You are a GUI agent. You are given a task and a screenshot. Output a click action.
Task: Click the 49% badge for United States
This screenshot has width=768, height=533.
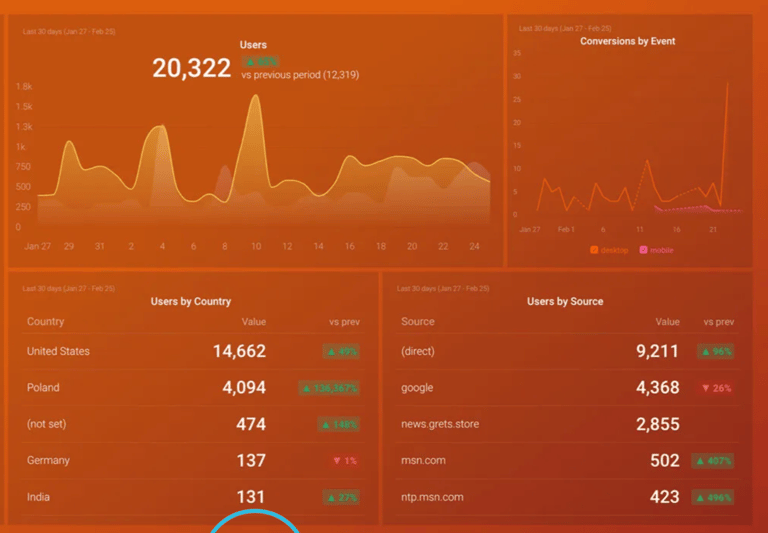pos(341,351)
